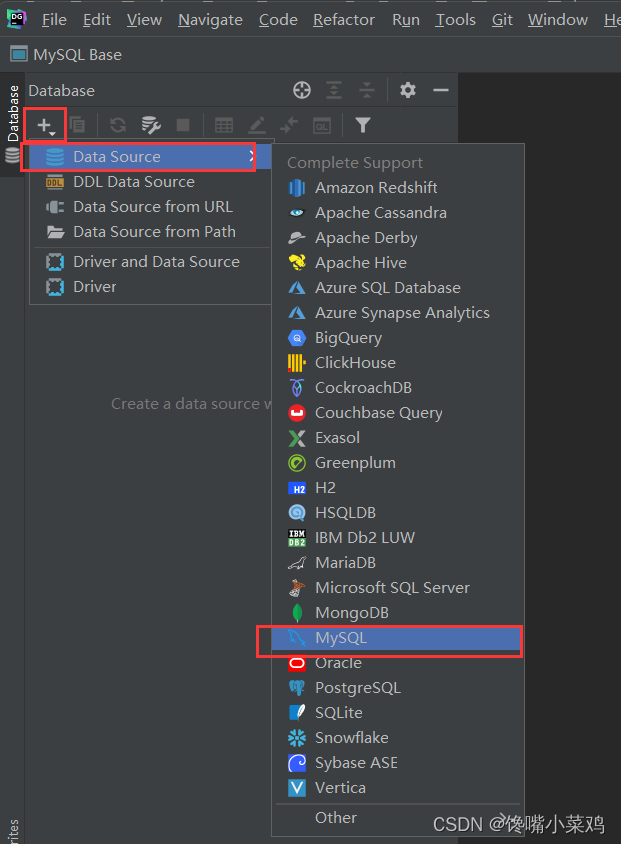
Task: Open the Git menu
Action: click(x=502, y=20)
